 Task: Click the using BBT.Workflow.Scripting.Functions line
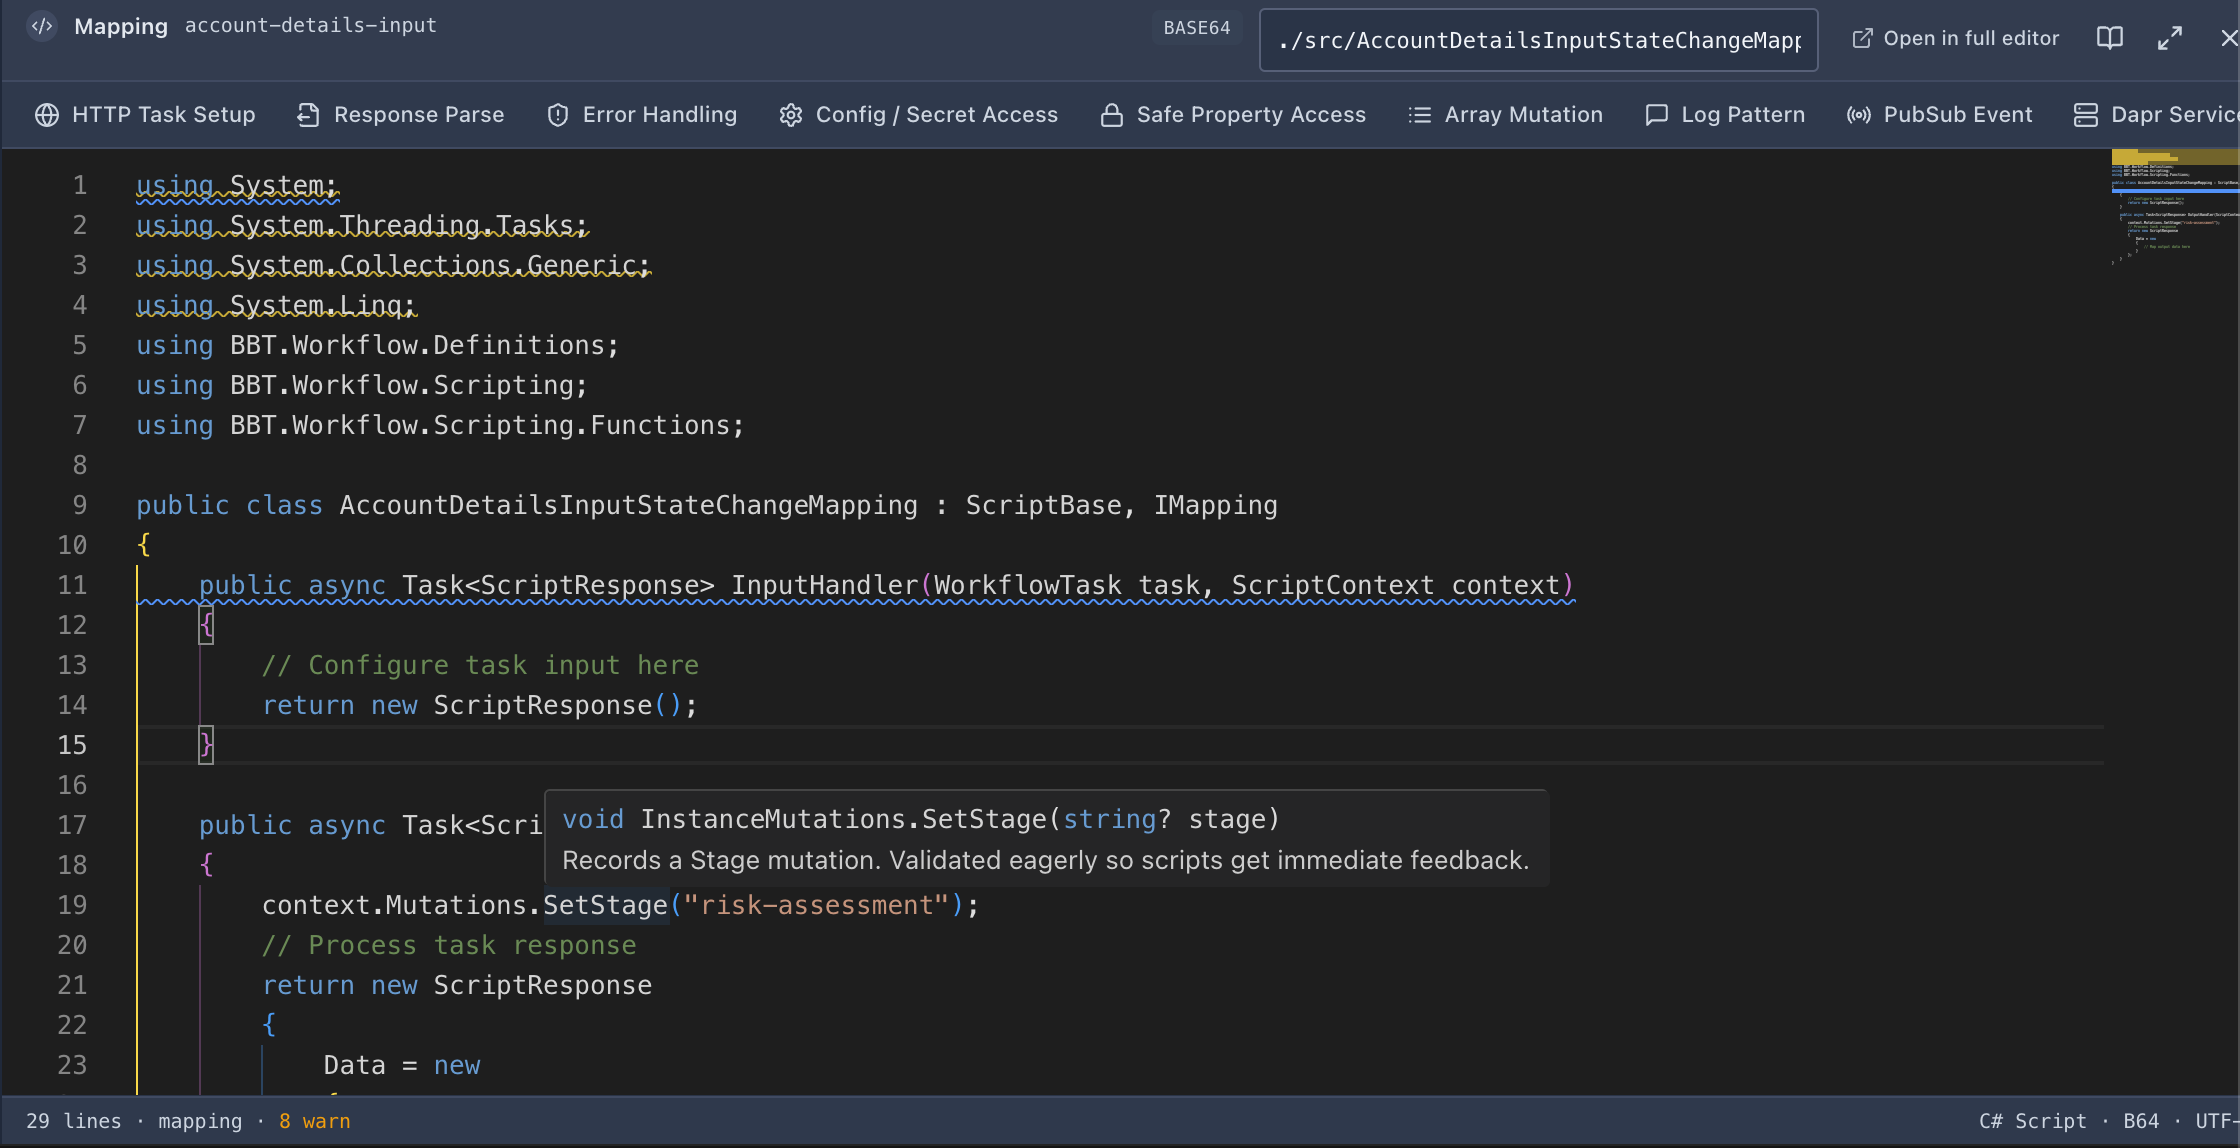click(x=440, y=425)
